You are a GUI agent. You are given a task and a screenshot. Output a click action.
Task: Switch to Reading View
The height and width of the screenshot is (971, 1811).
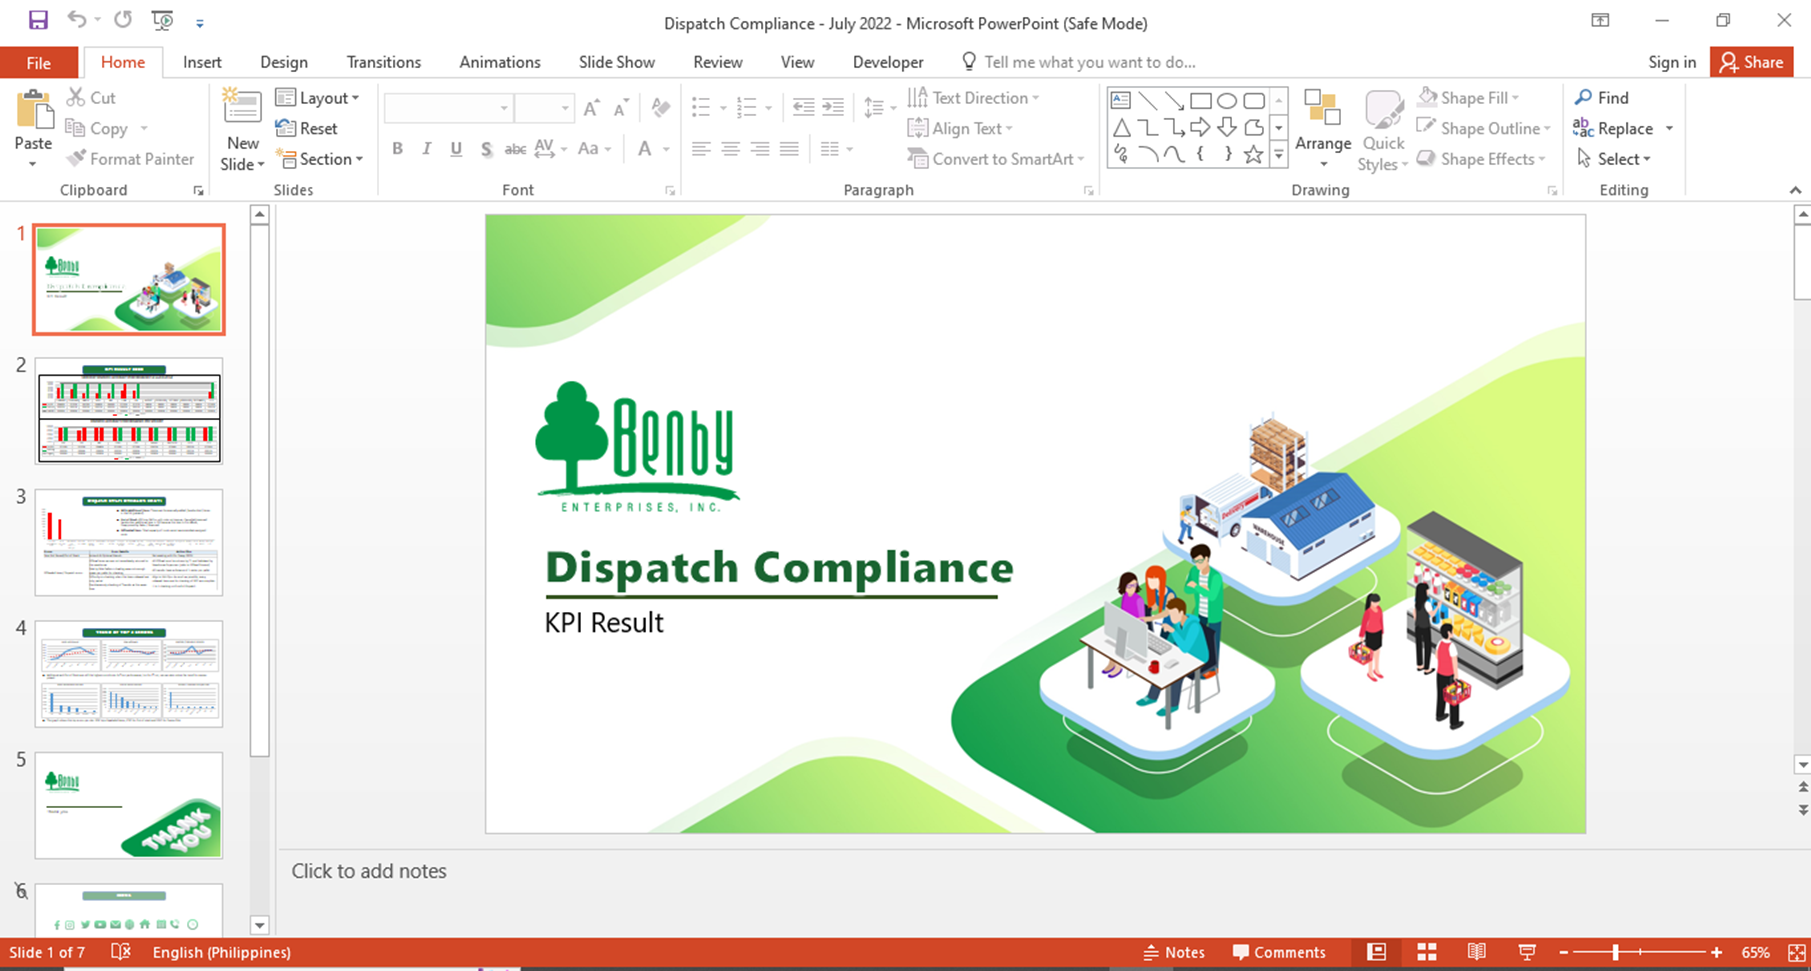point(1477,952)
